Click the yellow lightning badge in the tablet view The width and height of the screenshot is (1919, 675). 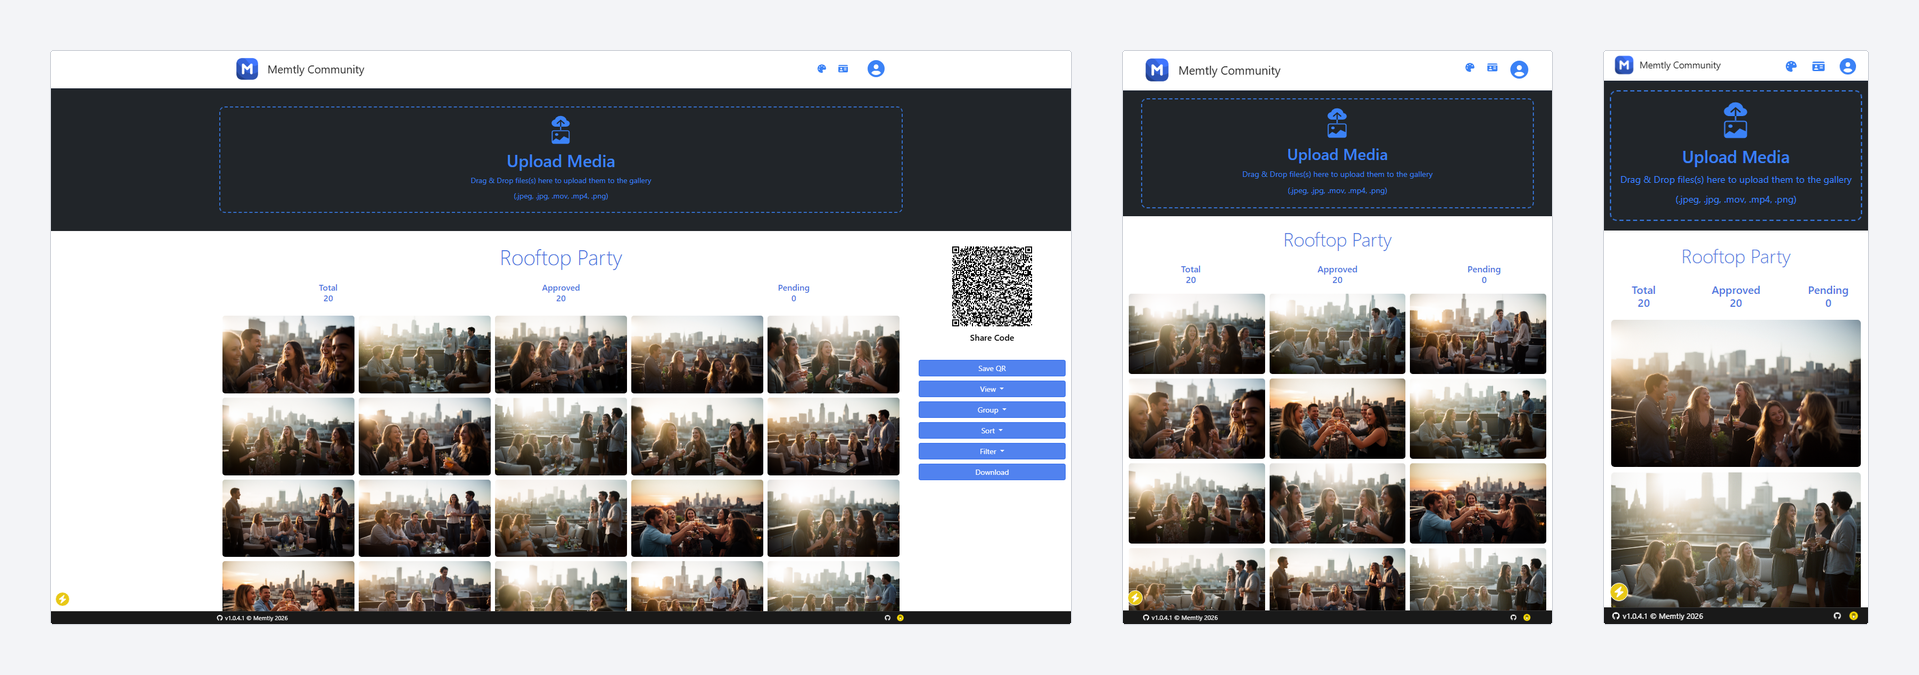coord(1135,598)
